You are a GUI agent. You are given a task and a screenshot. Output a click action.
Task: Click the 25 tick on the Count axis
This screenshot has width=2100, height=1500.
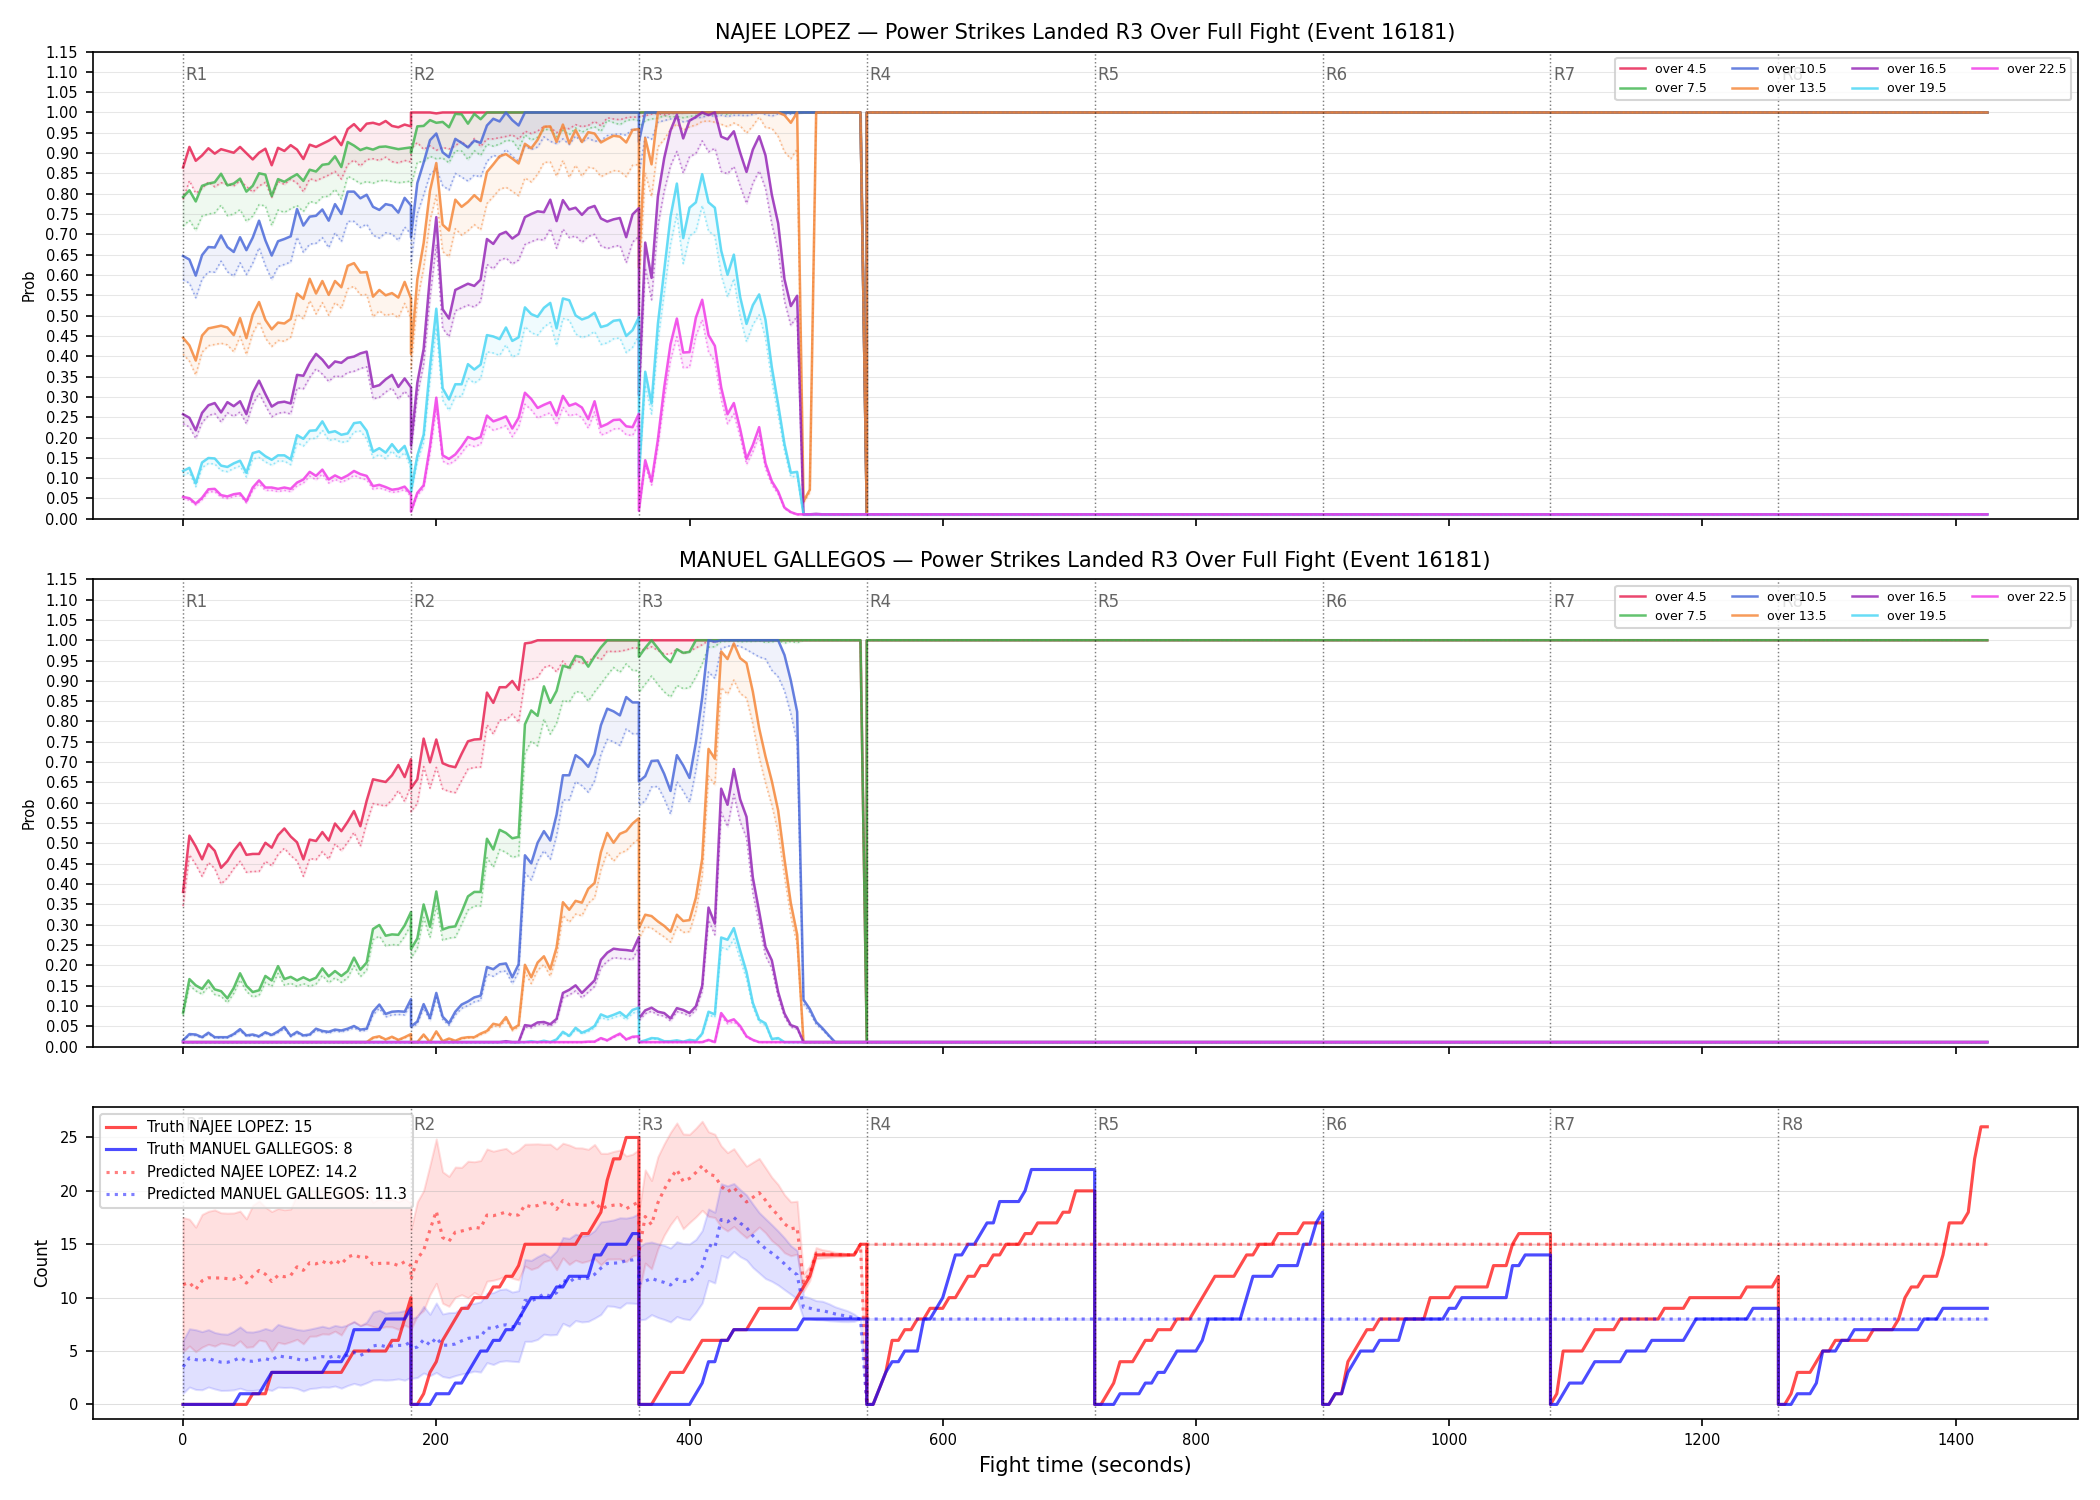tap(69, 1137)
